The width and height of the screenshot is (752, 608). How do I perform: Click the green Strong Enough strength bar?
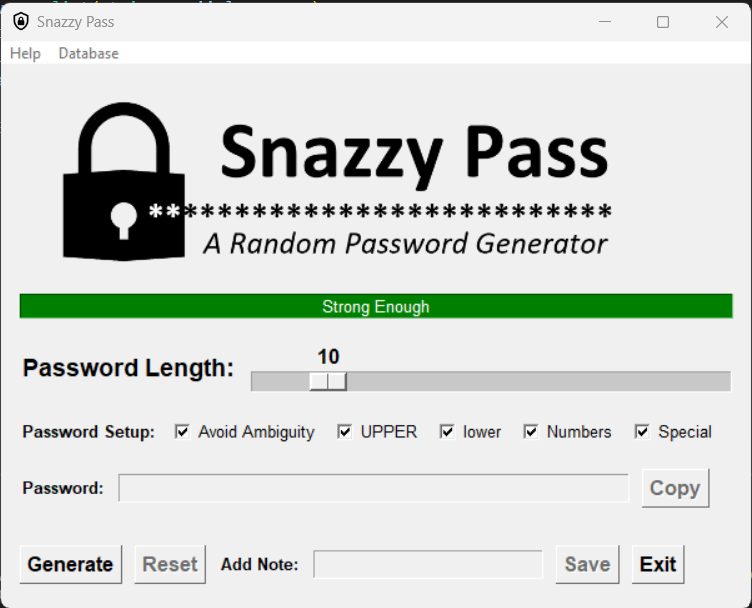click(x=376, y=306)
